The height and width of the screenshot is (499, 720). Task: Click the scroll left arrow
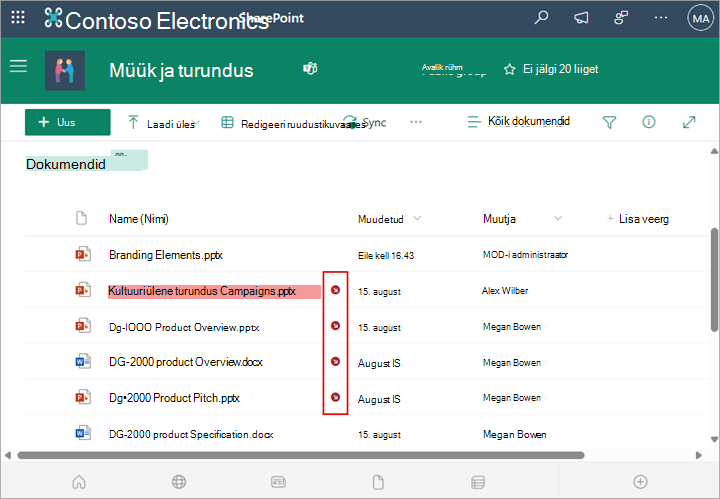pos(8,455)
